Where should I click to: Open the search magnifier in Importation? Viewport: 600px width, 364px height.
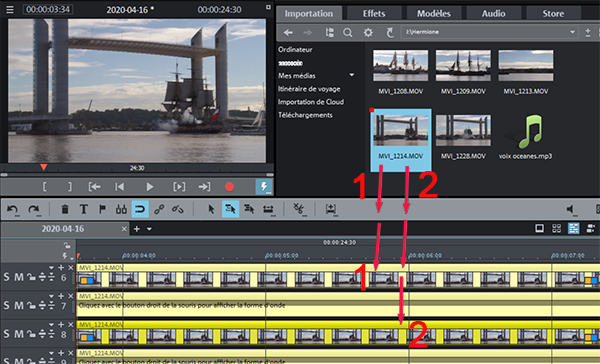pyautogui.click(x=347, y=33)
